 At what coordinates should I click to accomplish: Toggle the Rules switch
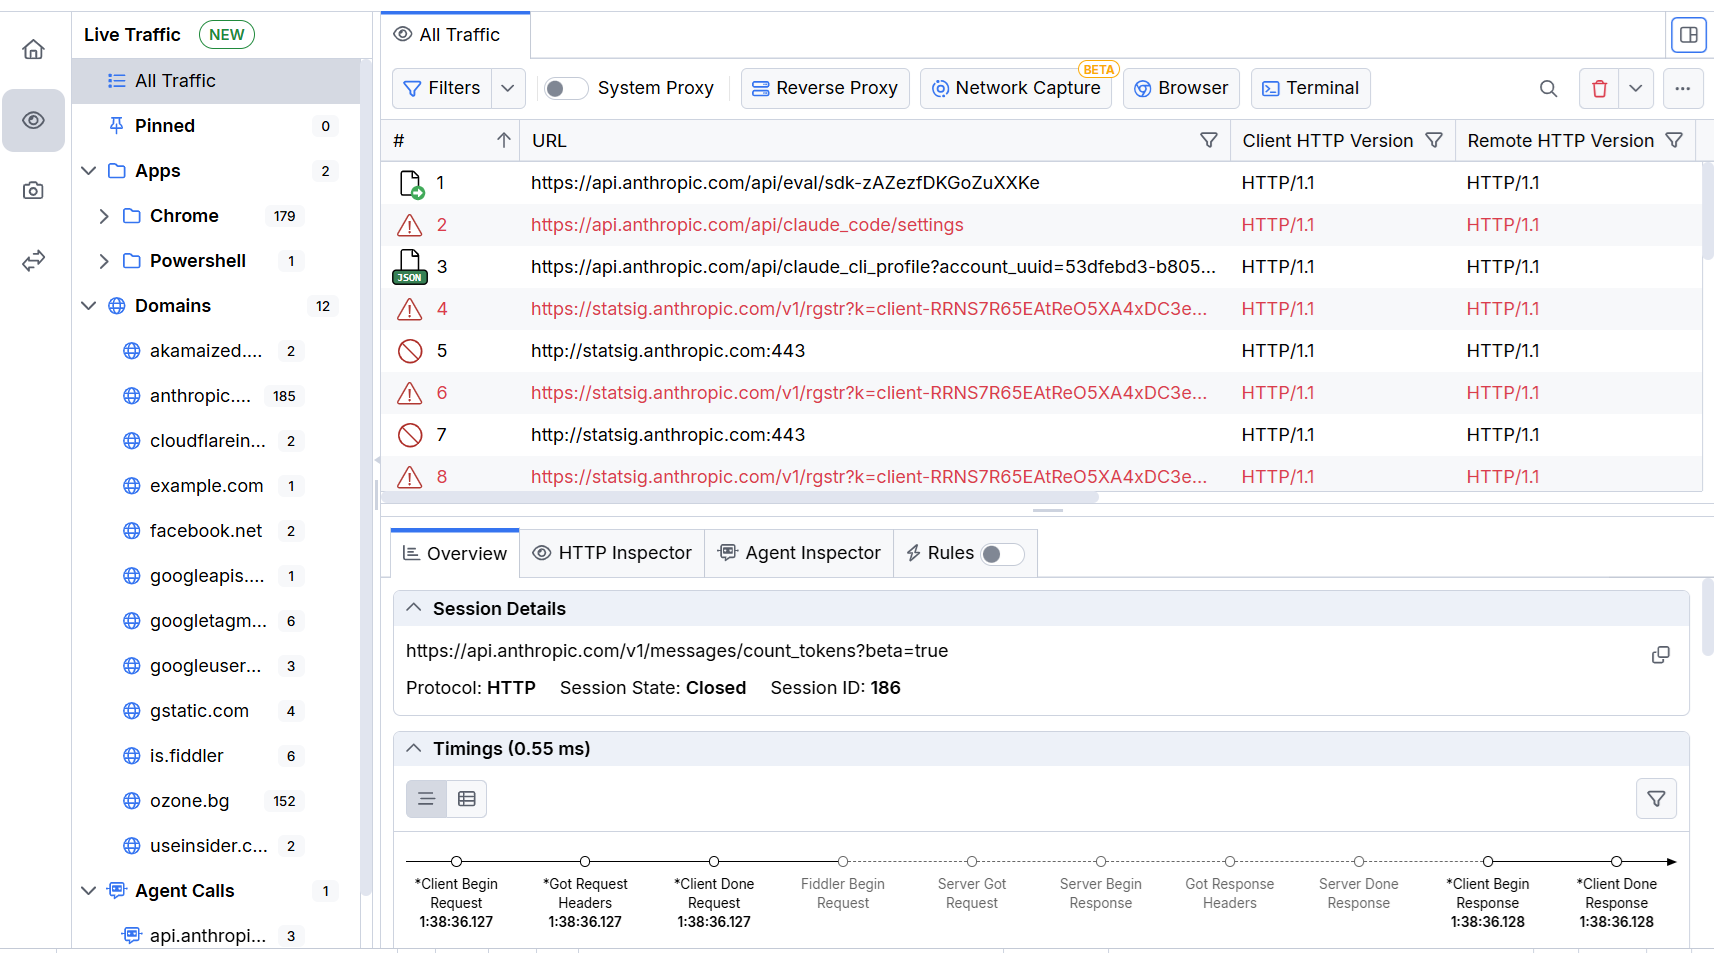(1002, 554)
